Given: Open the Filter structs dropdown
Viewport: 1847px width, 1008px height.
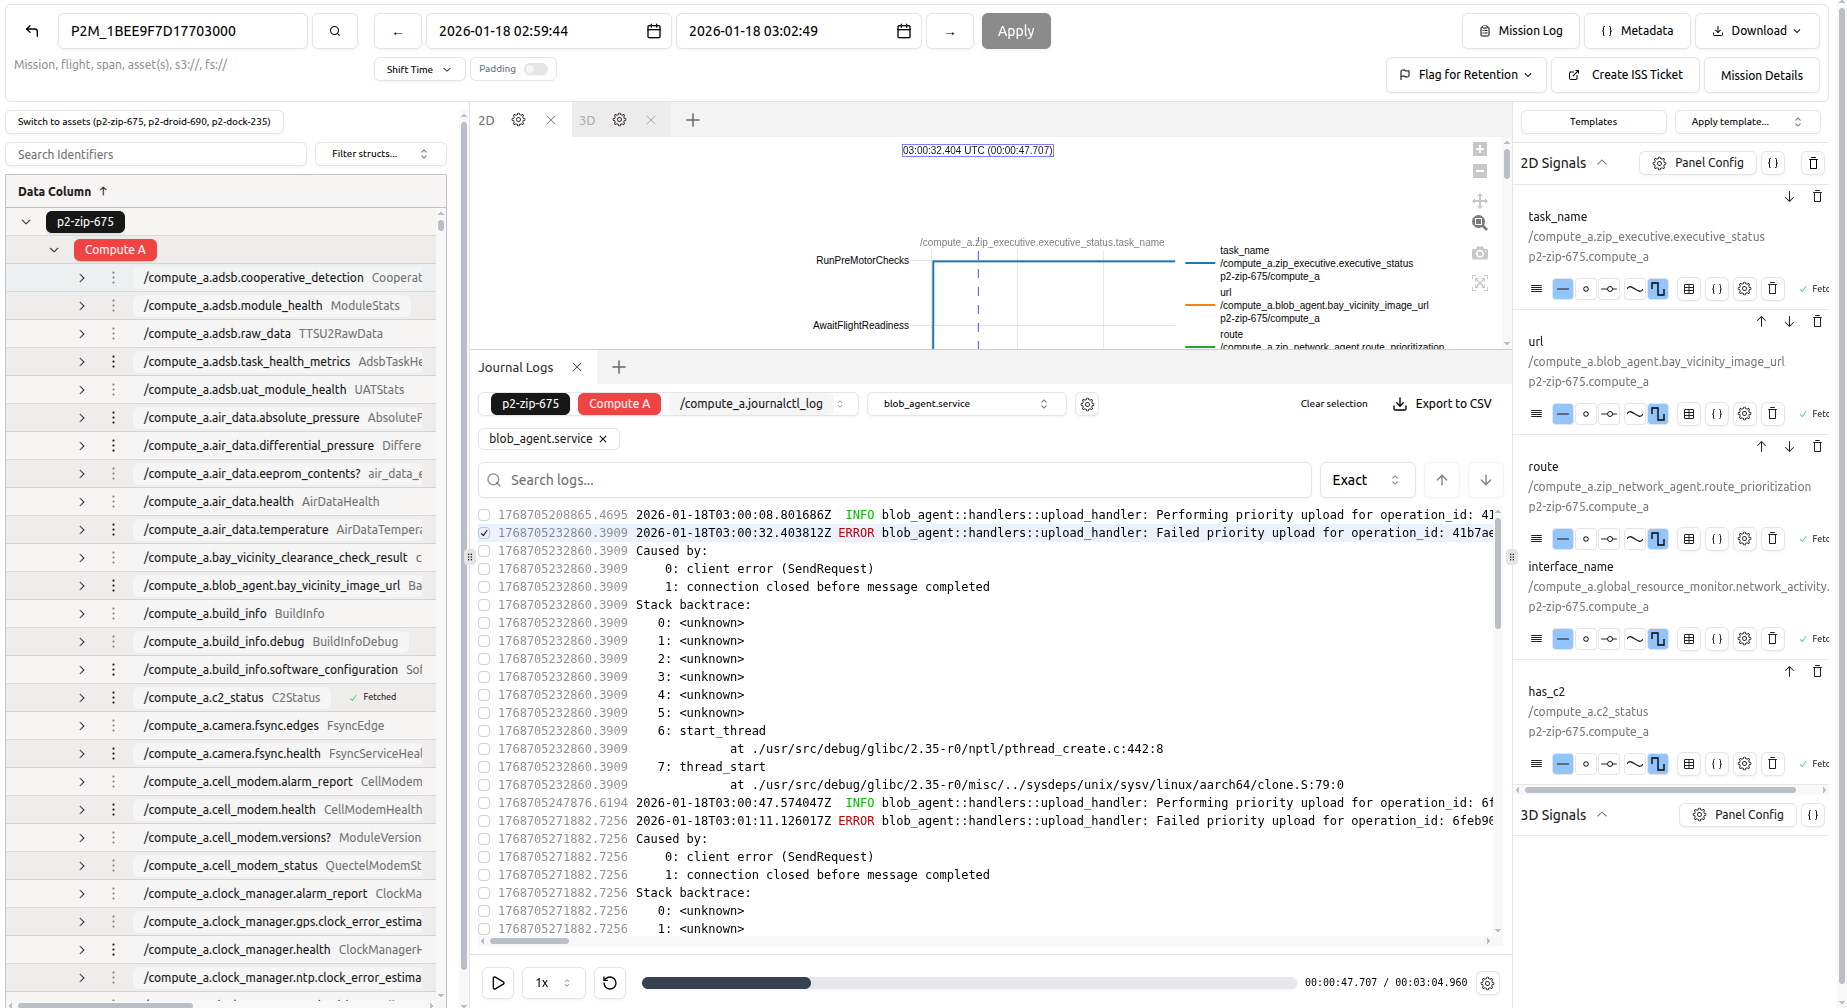Looking at the screenshot, I should point(380,154).
